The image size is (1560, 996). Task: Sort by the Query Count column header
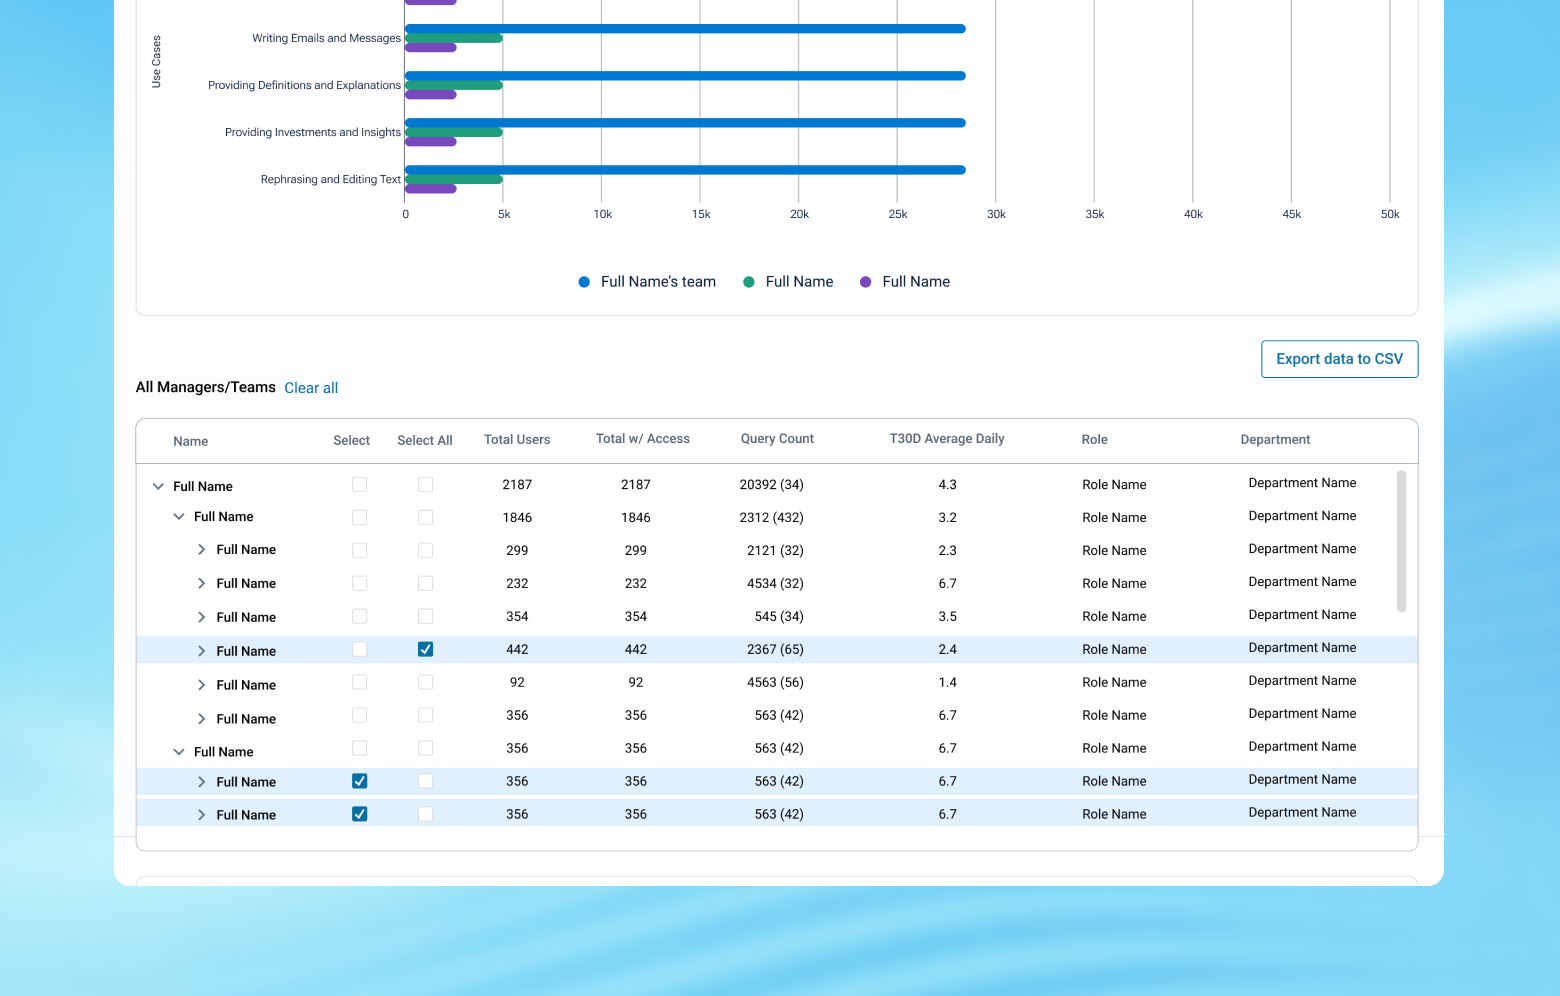(777, 439)
